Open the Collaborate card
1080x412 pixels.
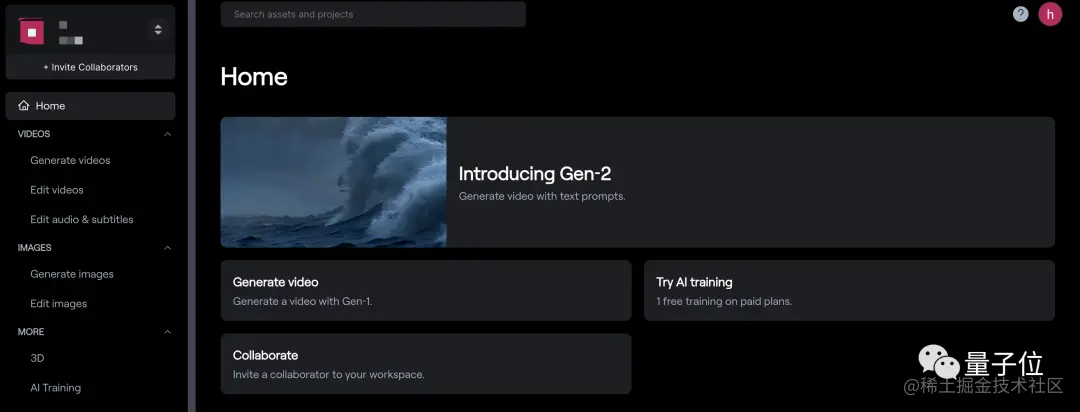[x=426, y=364]
